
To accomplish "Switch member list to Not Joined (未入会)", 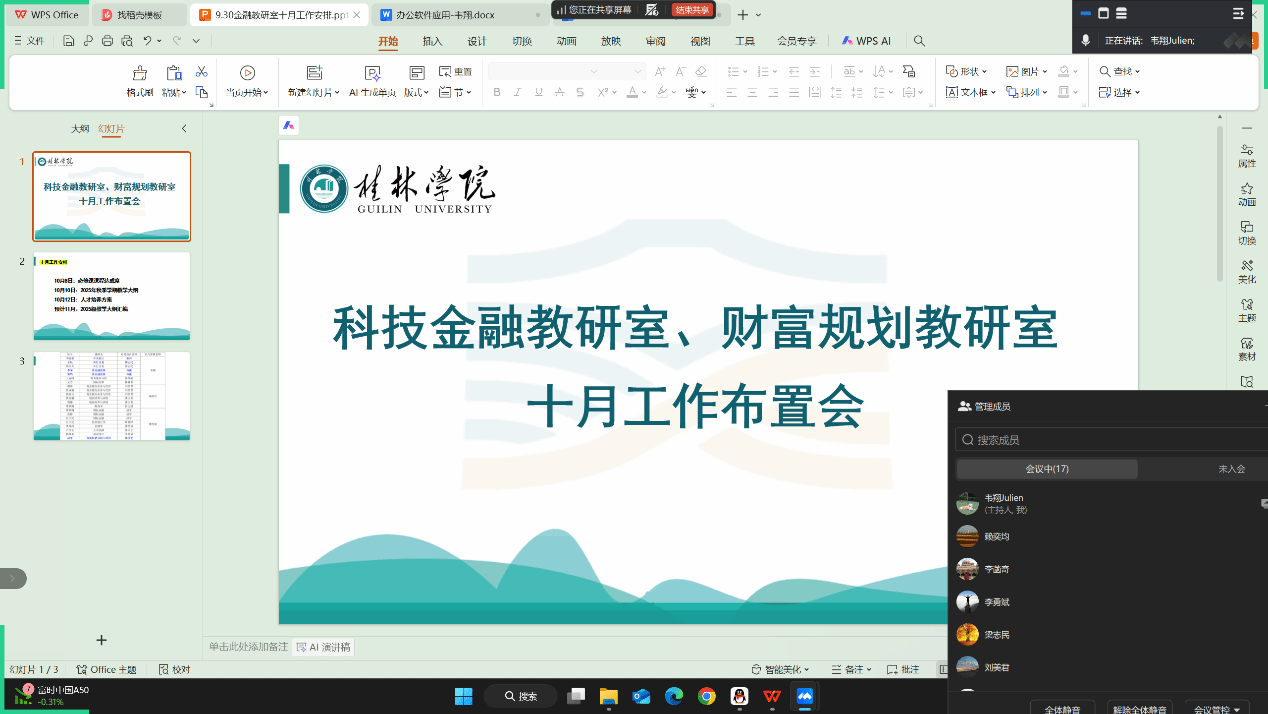I will (1230, 469).
